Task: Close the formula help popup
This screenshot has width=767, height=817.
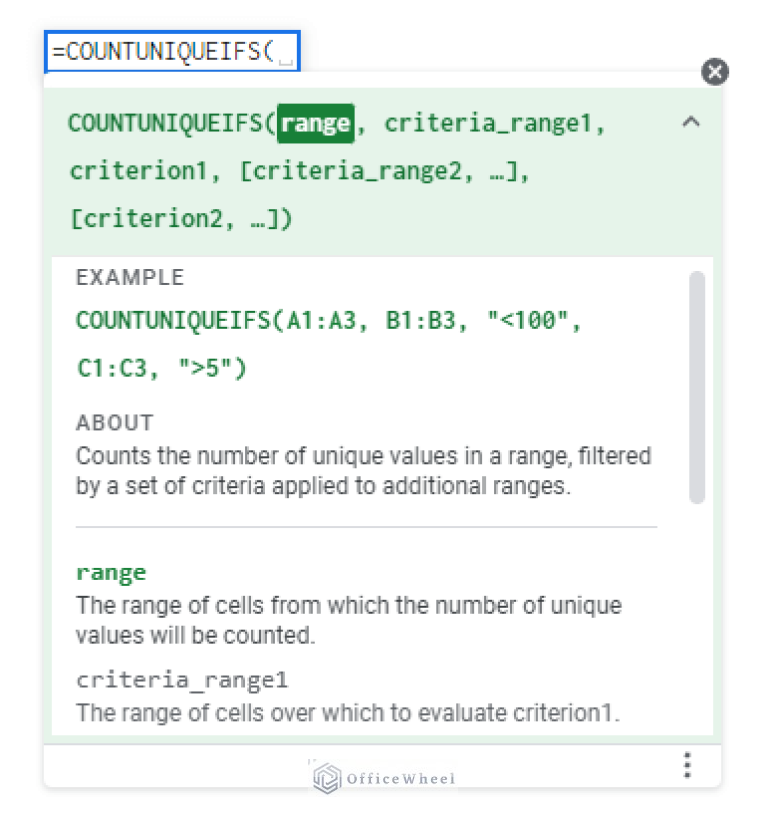Action: click(714, 71)
